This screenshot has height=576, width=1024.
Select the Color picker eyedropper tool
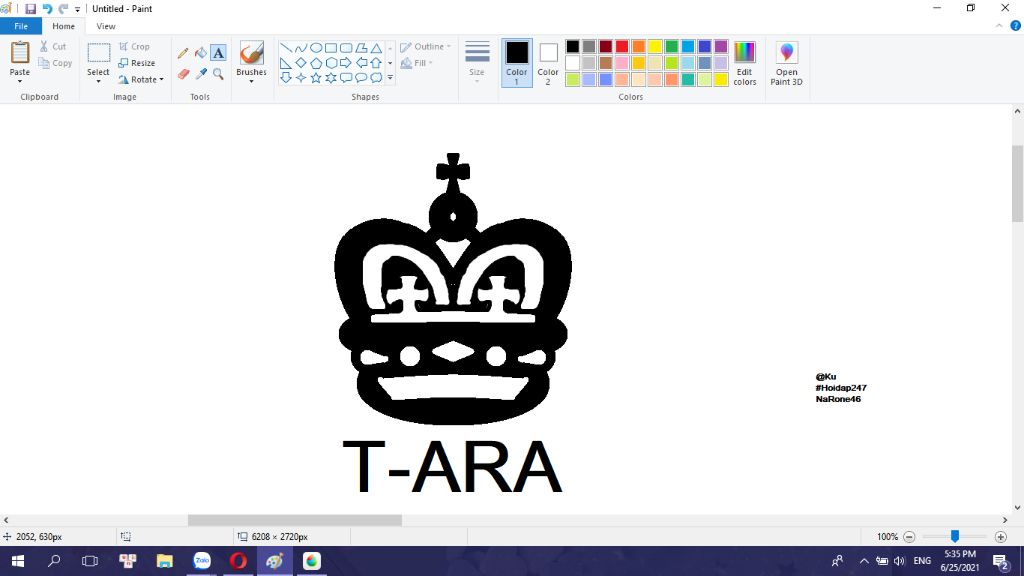click(200, 74)
